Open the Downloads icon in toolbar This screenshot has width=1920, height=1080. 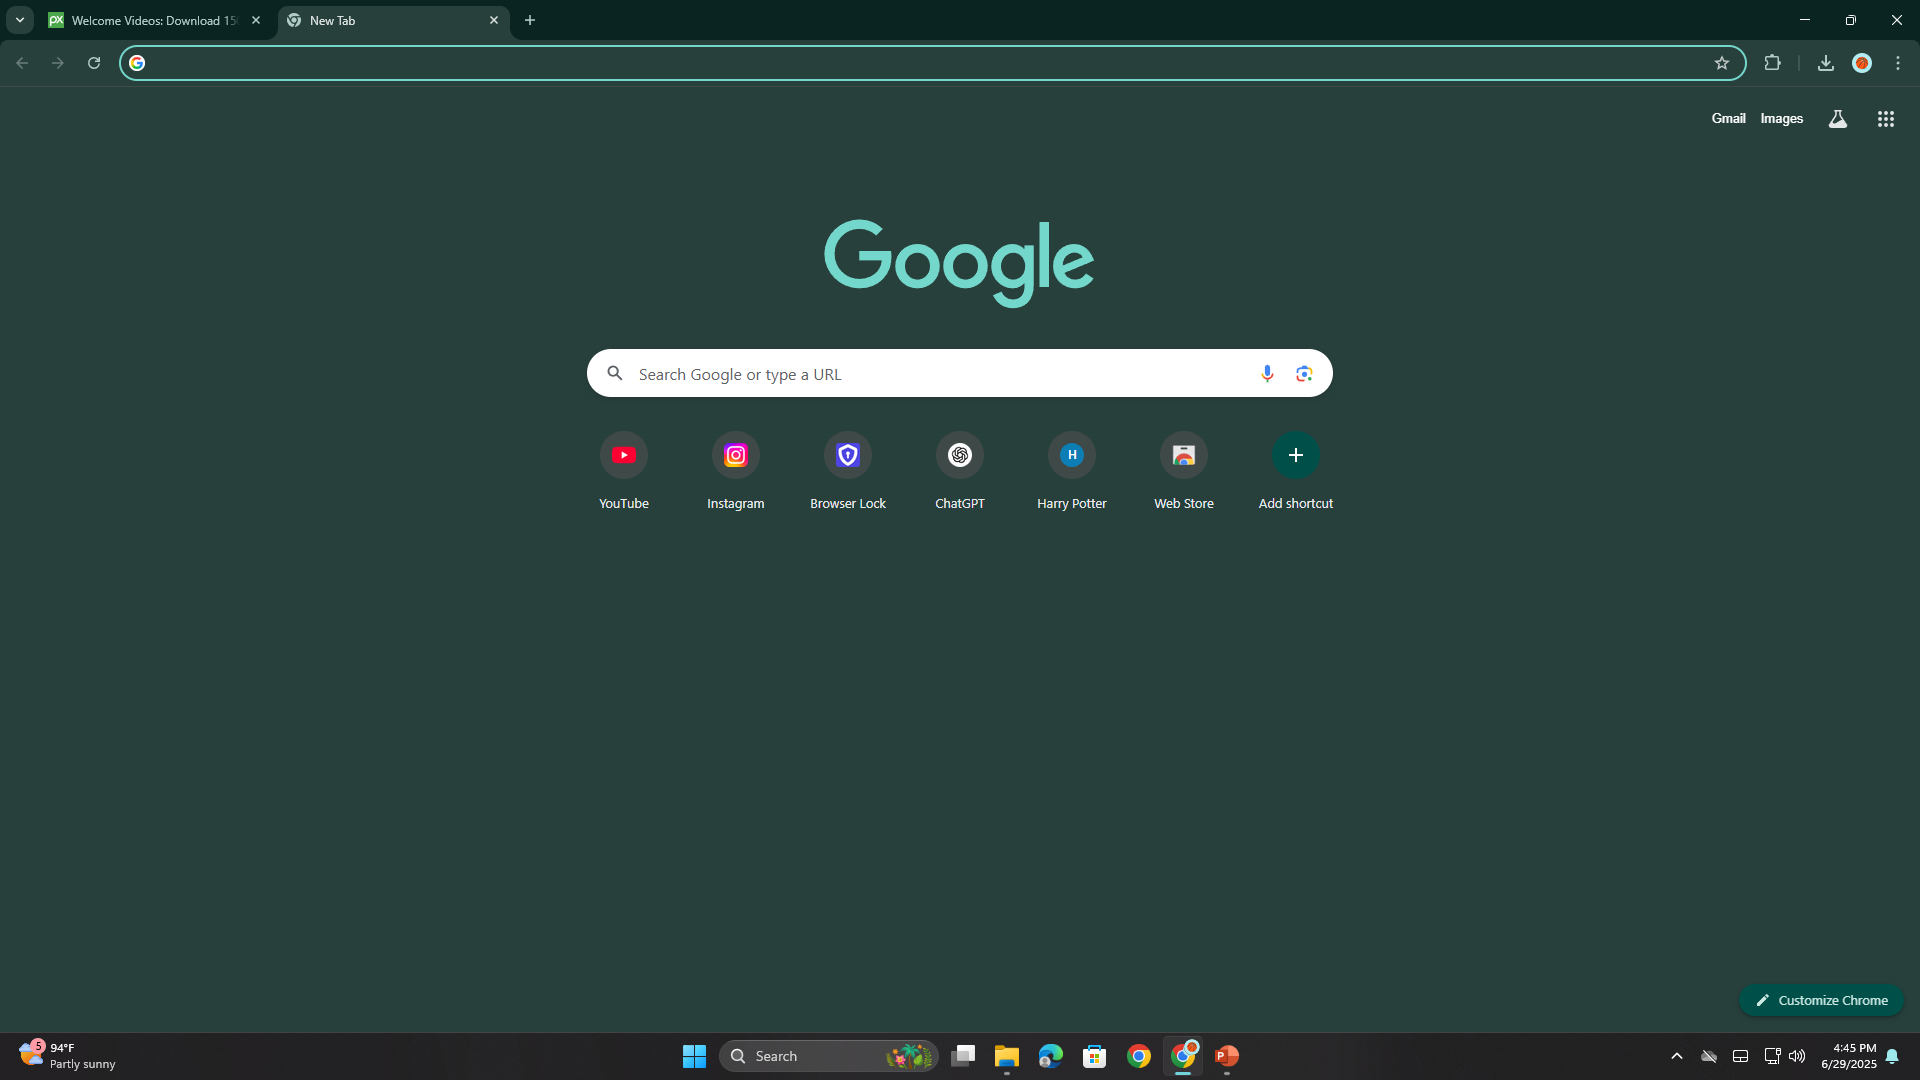click(x=1826, y=63)
